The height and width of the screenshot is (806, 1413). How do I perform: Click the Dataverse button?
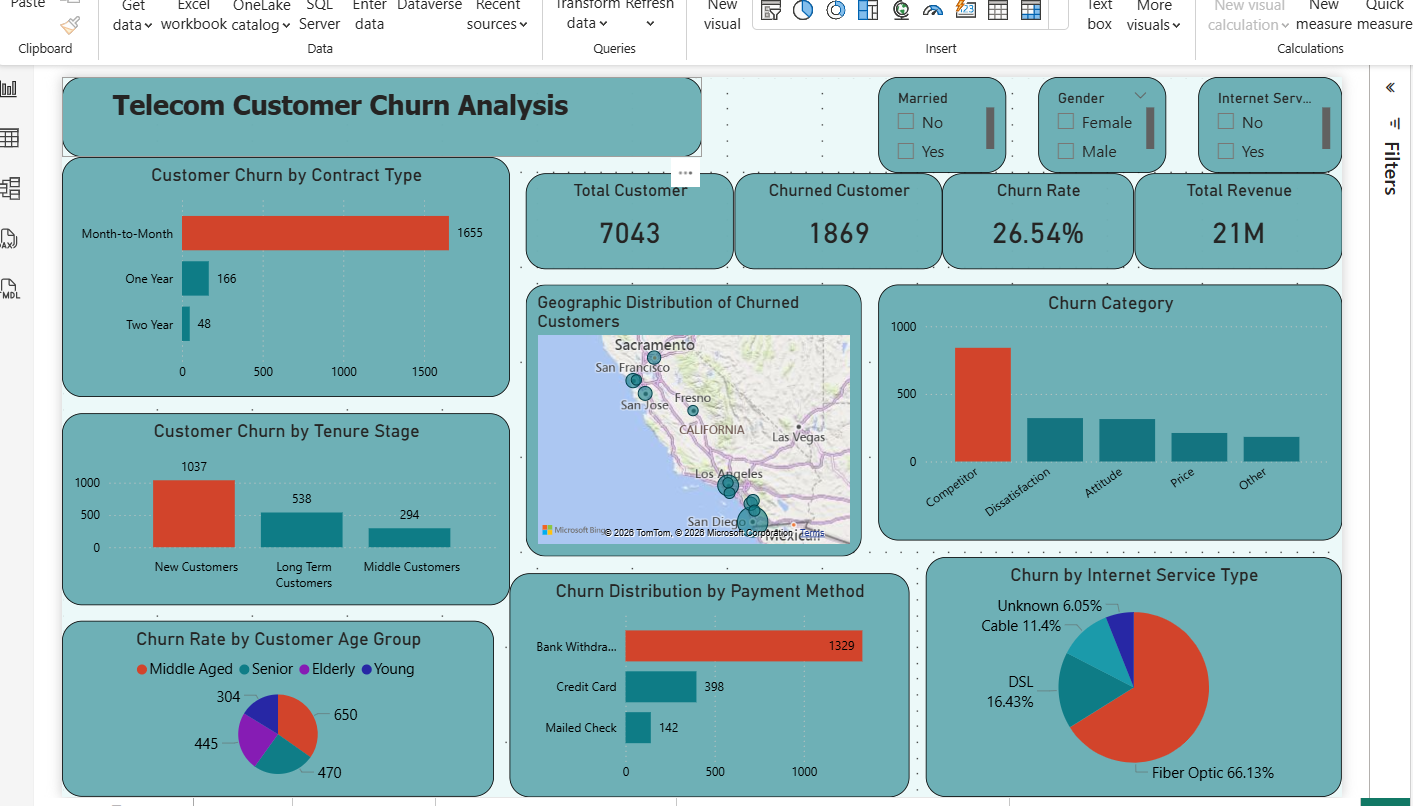point(429,5)
